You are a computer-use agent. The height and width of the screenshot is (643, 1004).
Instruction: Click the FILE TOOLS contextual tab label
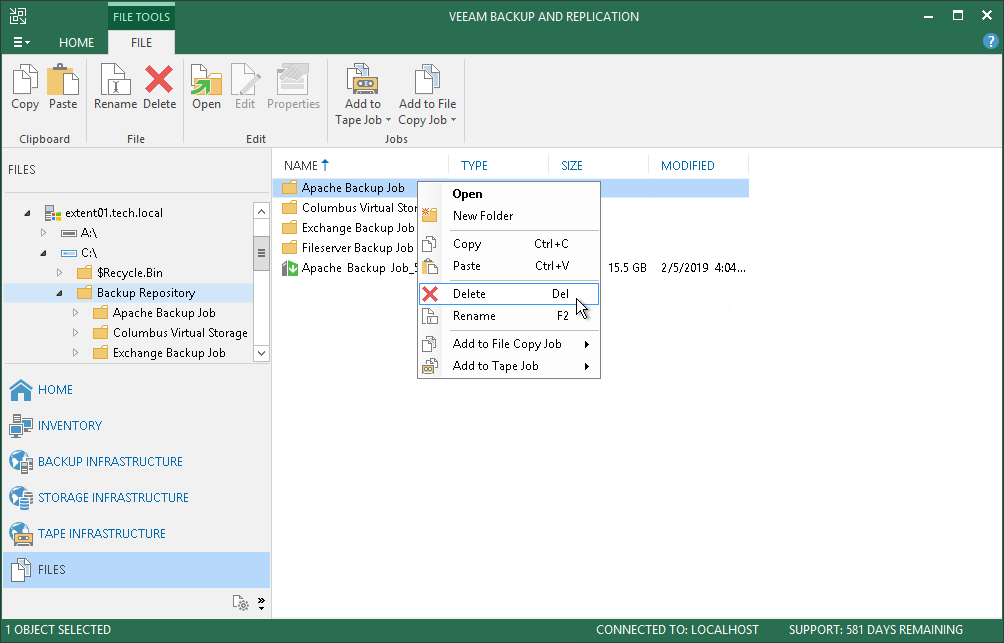coord(142,17)
